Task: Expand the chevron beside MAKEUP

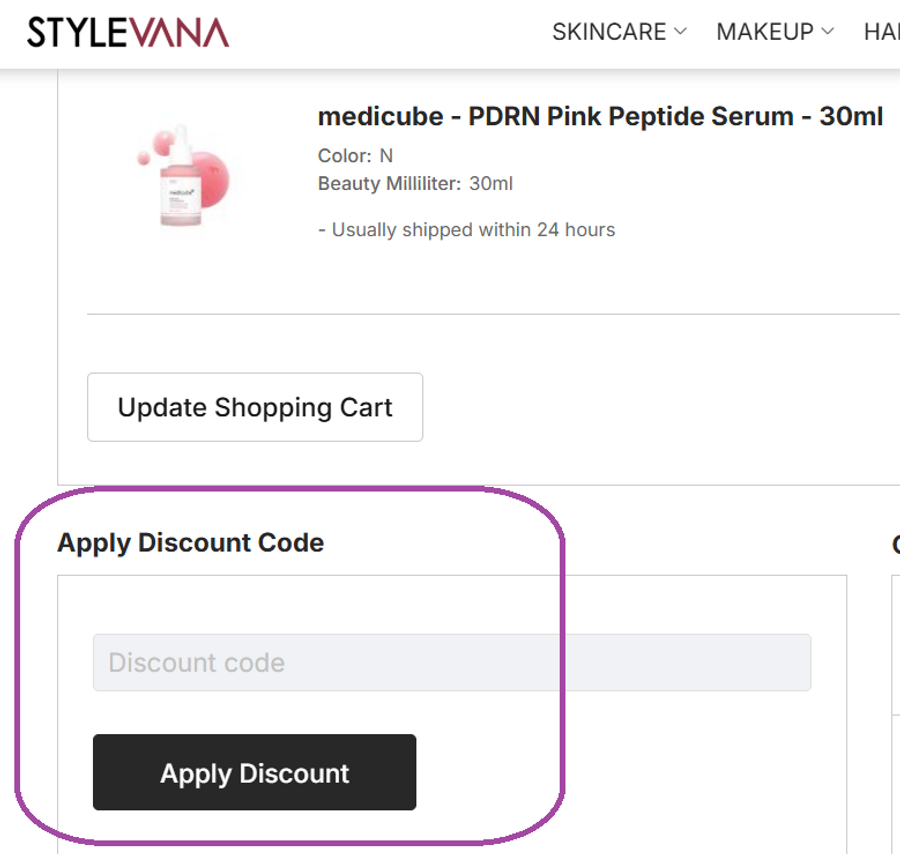Action: pyautogui.click(x=828, y=32)
